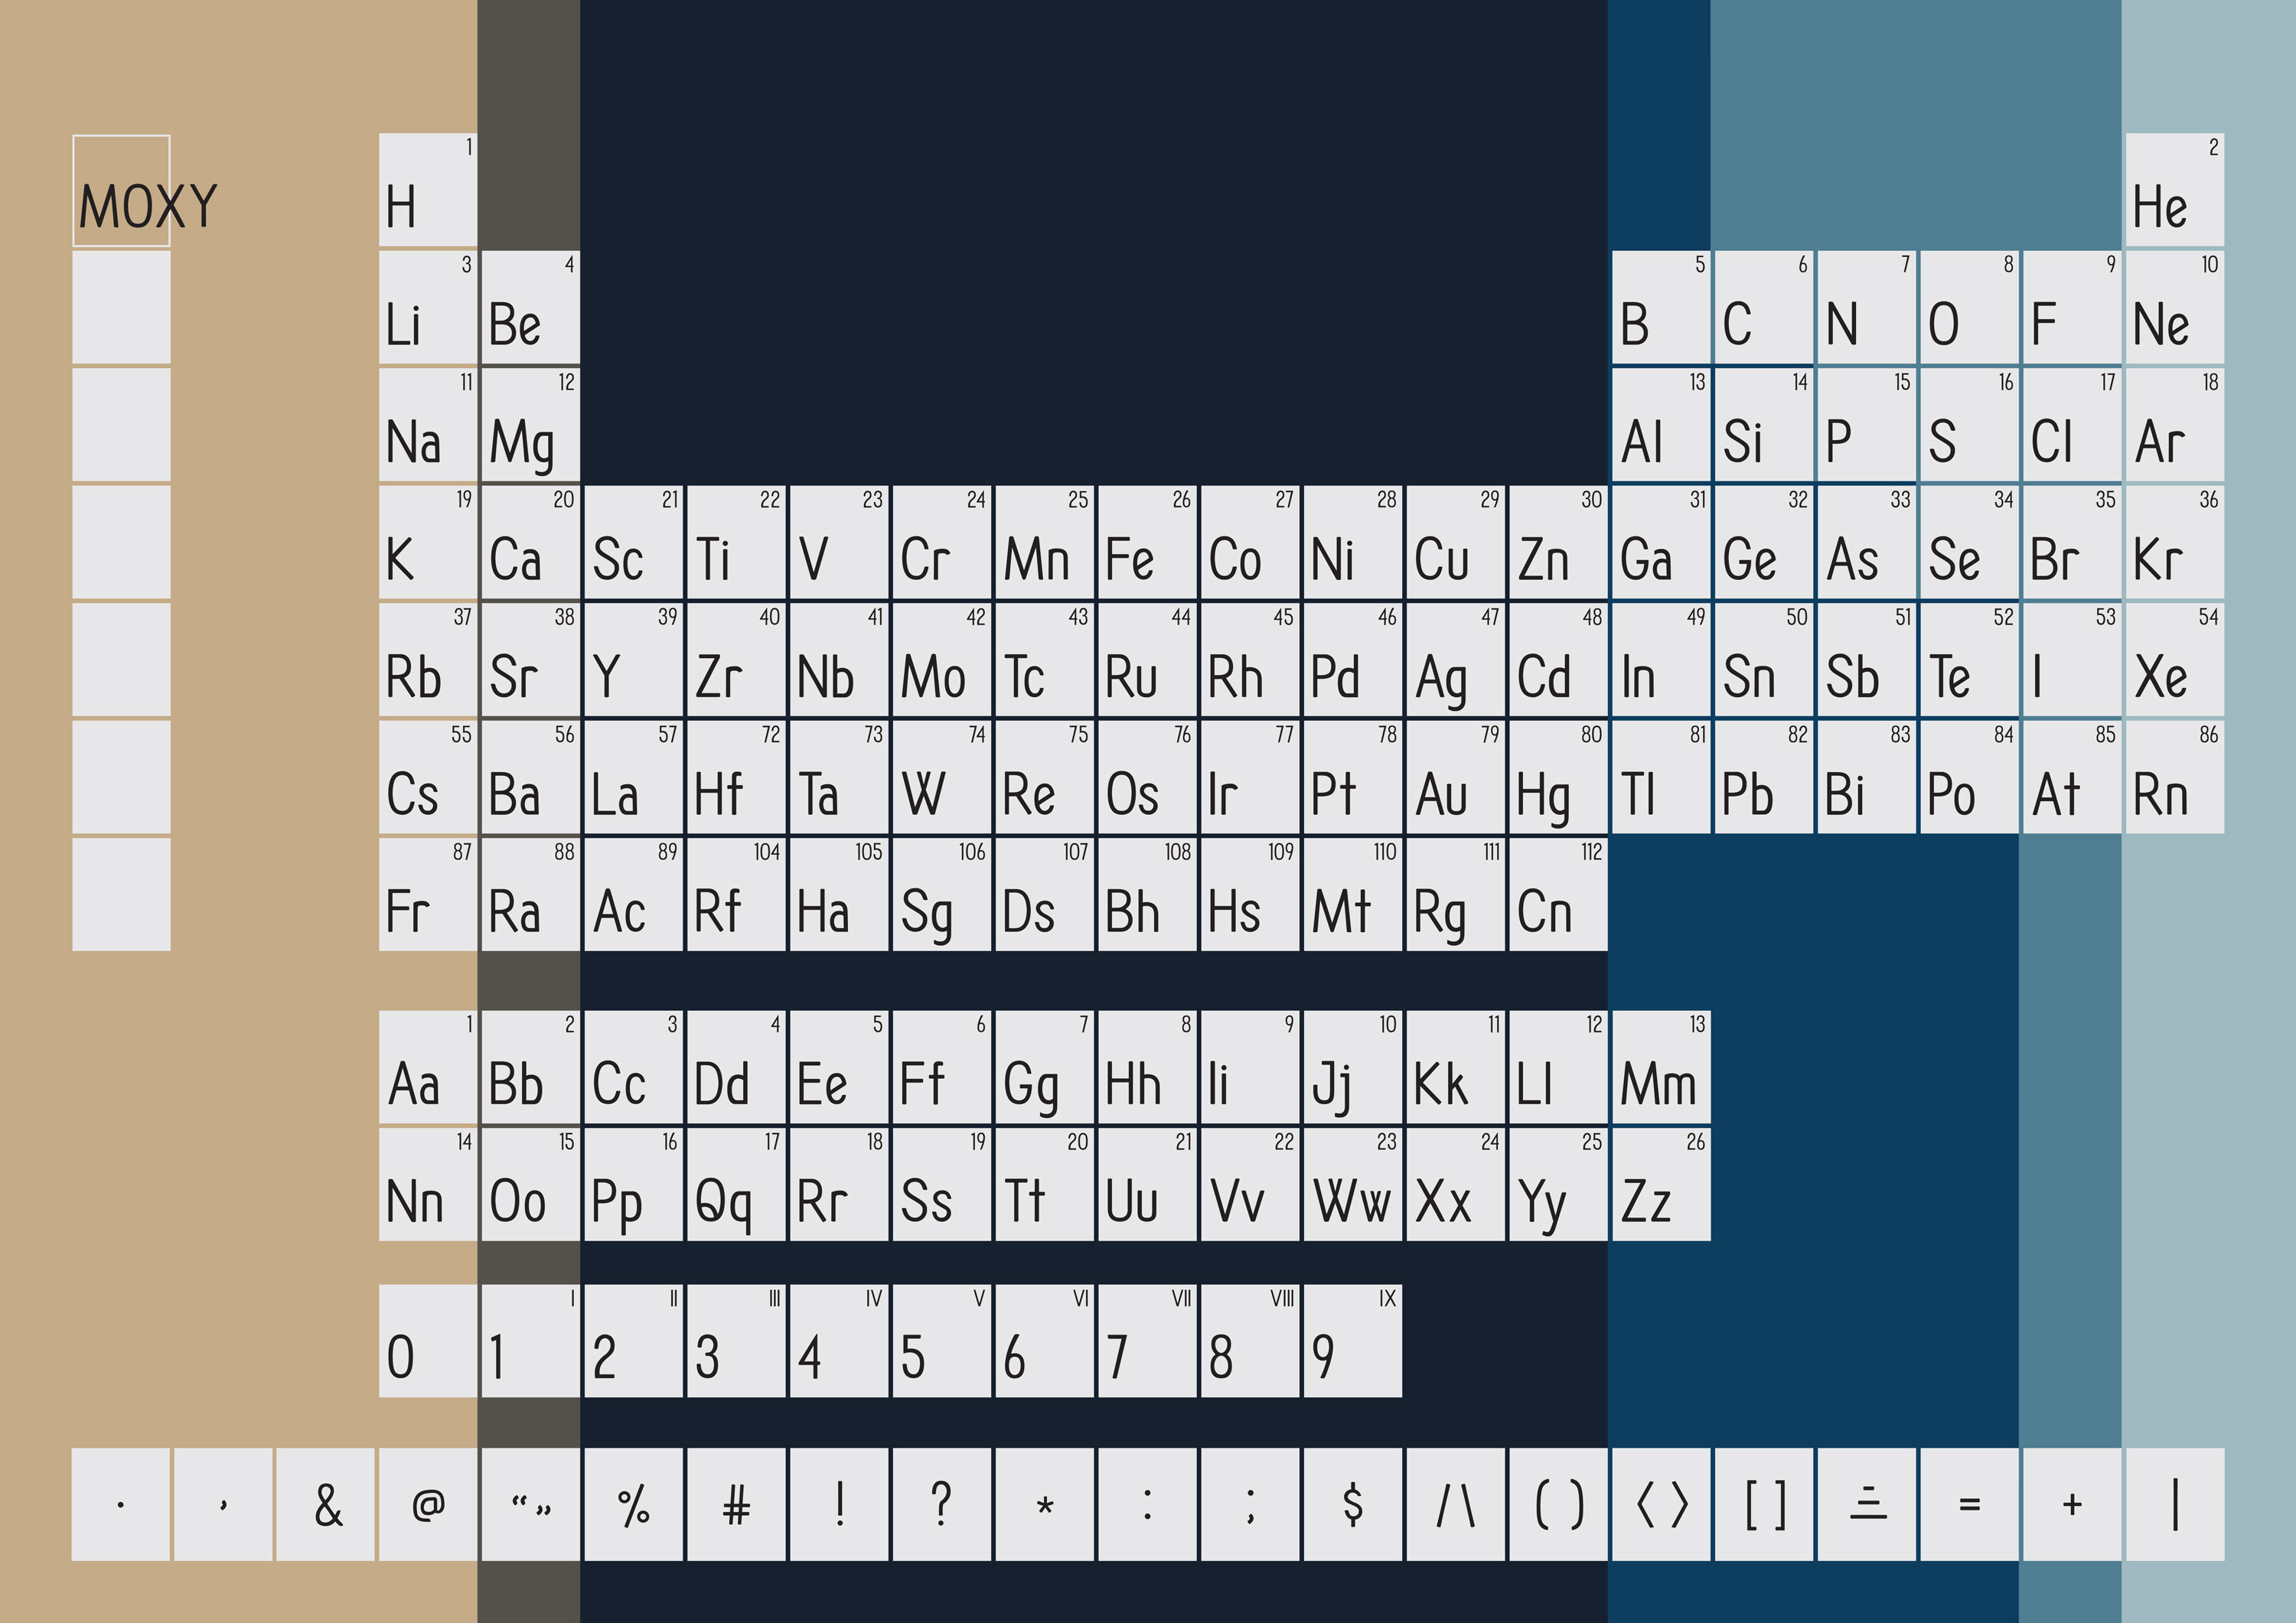Select the Qq letter tile

click(x=736, y=1185)
